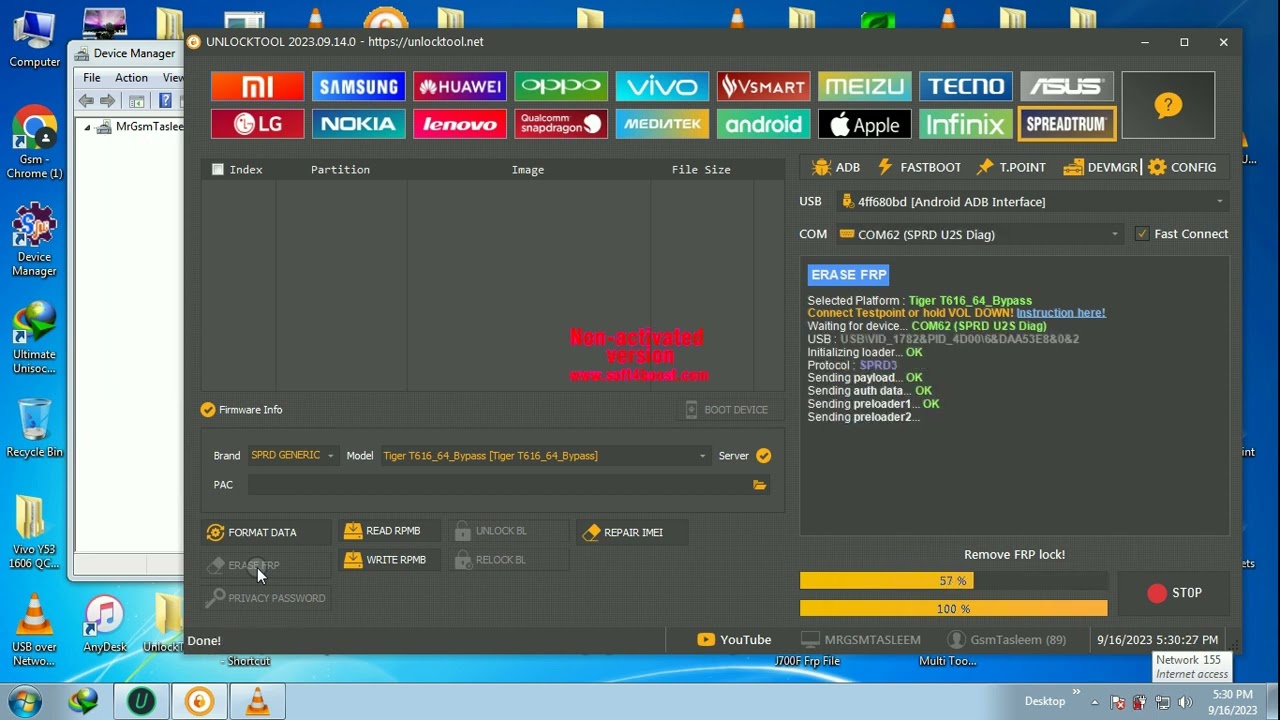Select the ASUS brand tile
Image resolution: width=1280 pixels, height=720 pixels.
point(1066,87)
